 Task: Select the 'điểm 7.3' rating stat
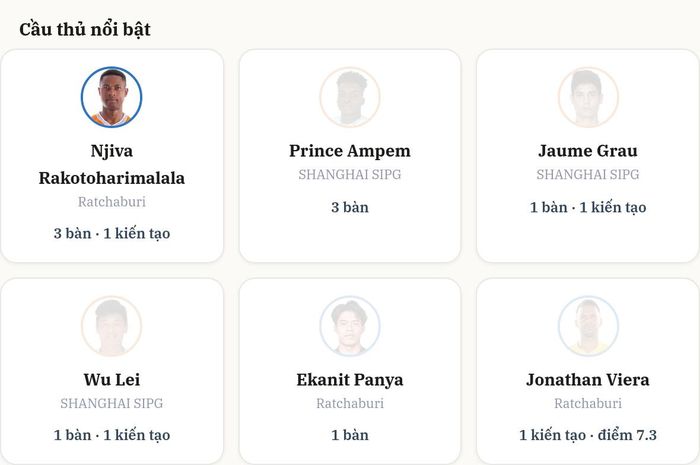627,435
